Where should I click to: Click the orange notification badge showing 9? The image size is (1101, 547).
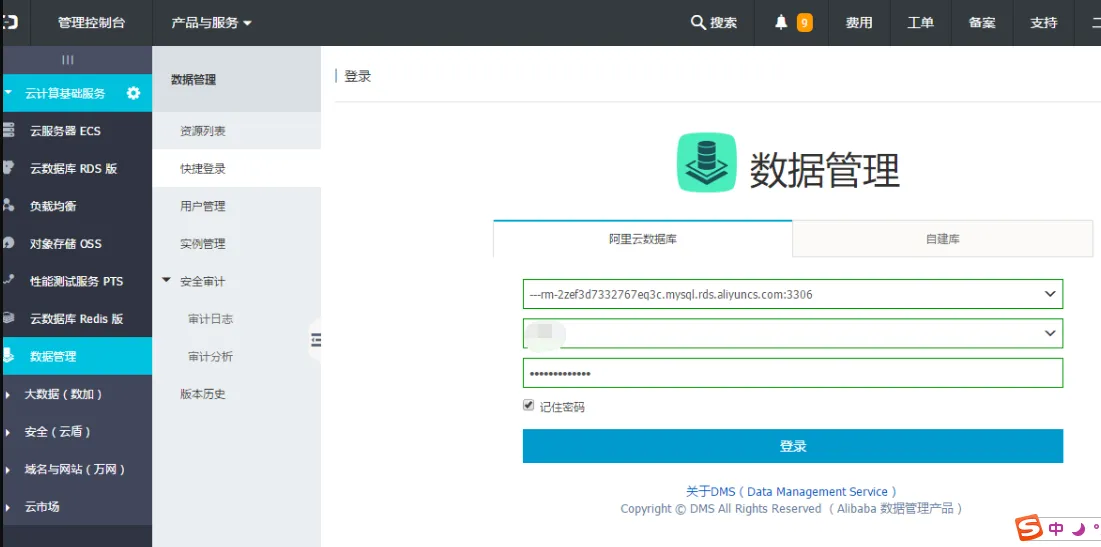point(805,23)
